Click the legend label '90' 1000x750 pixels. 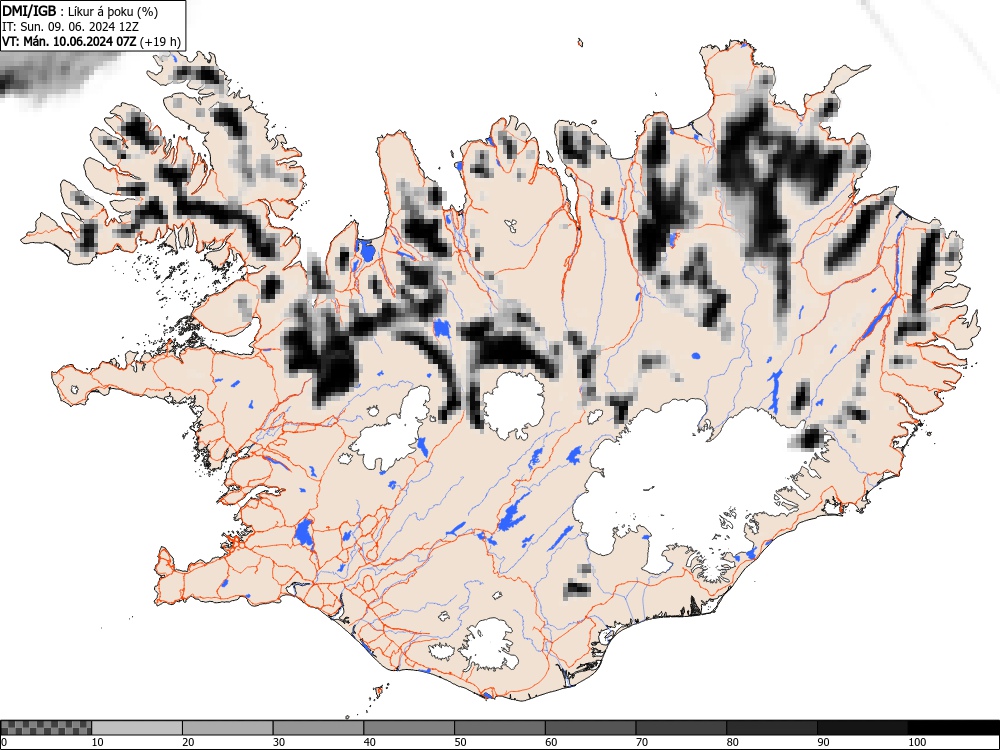(x=823, y=742)
